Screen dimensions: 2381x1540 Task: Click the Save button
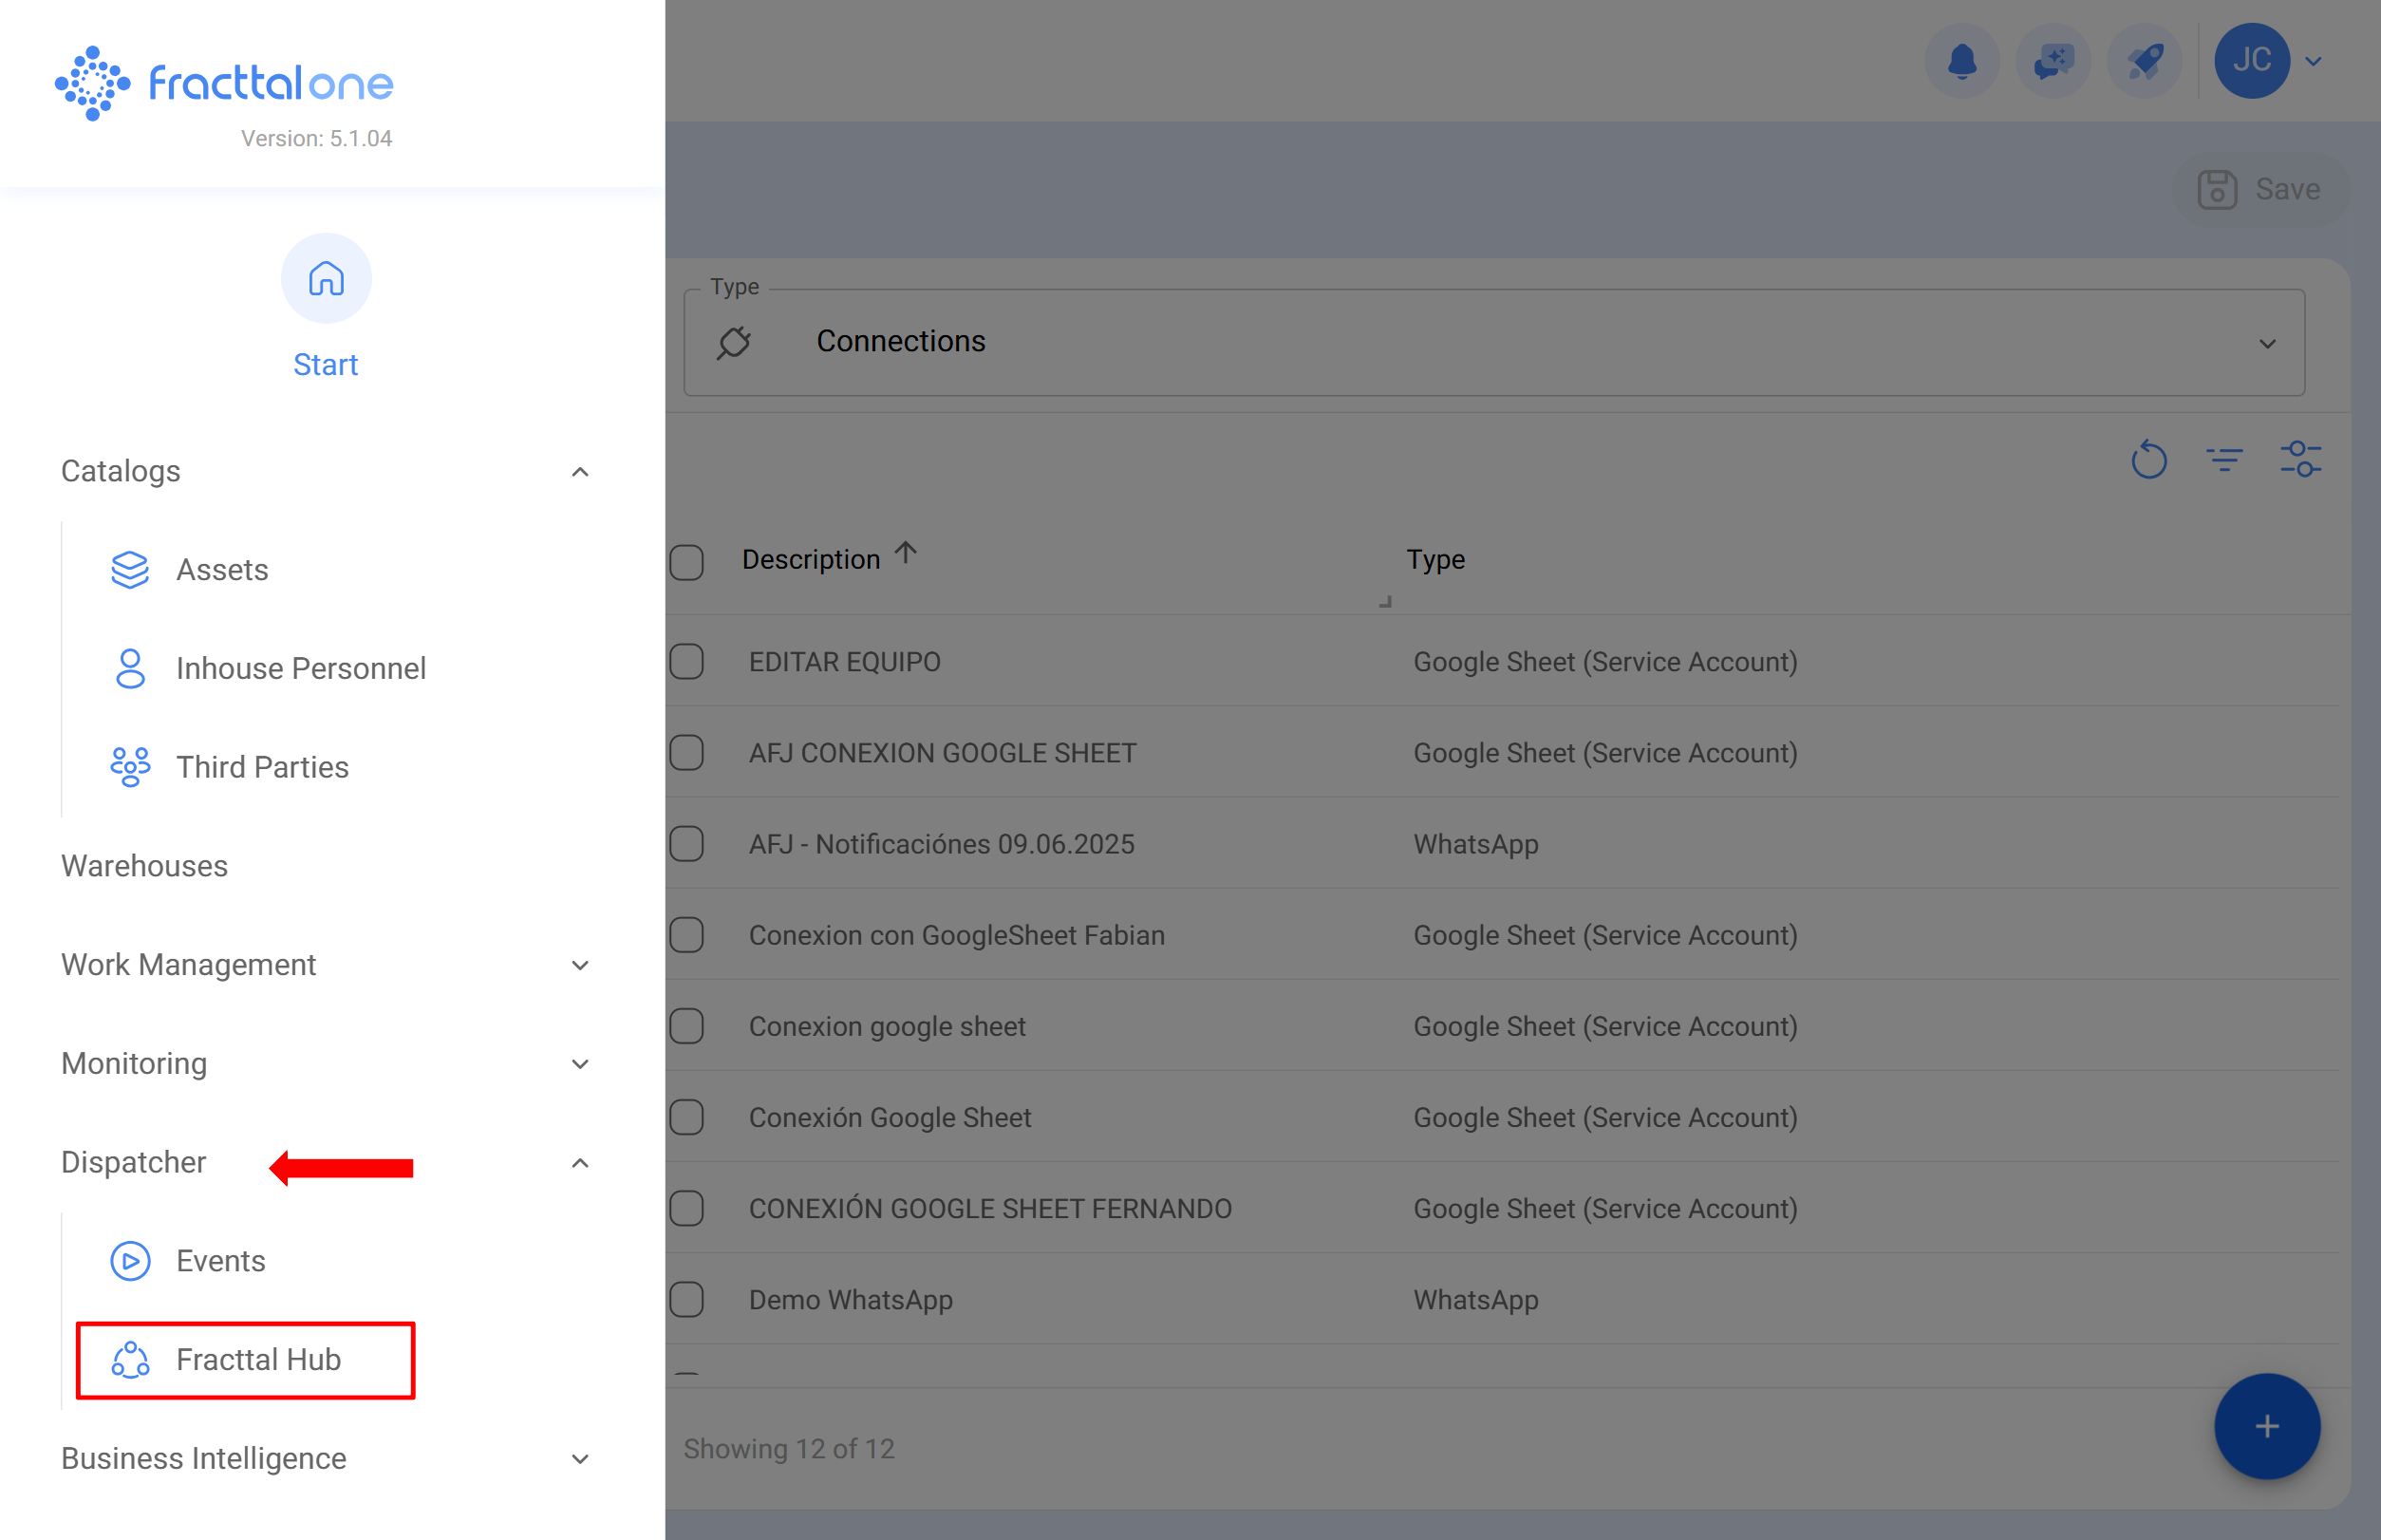click(x=2260, y=189)
